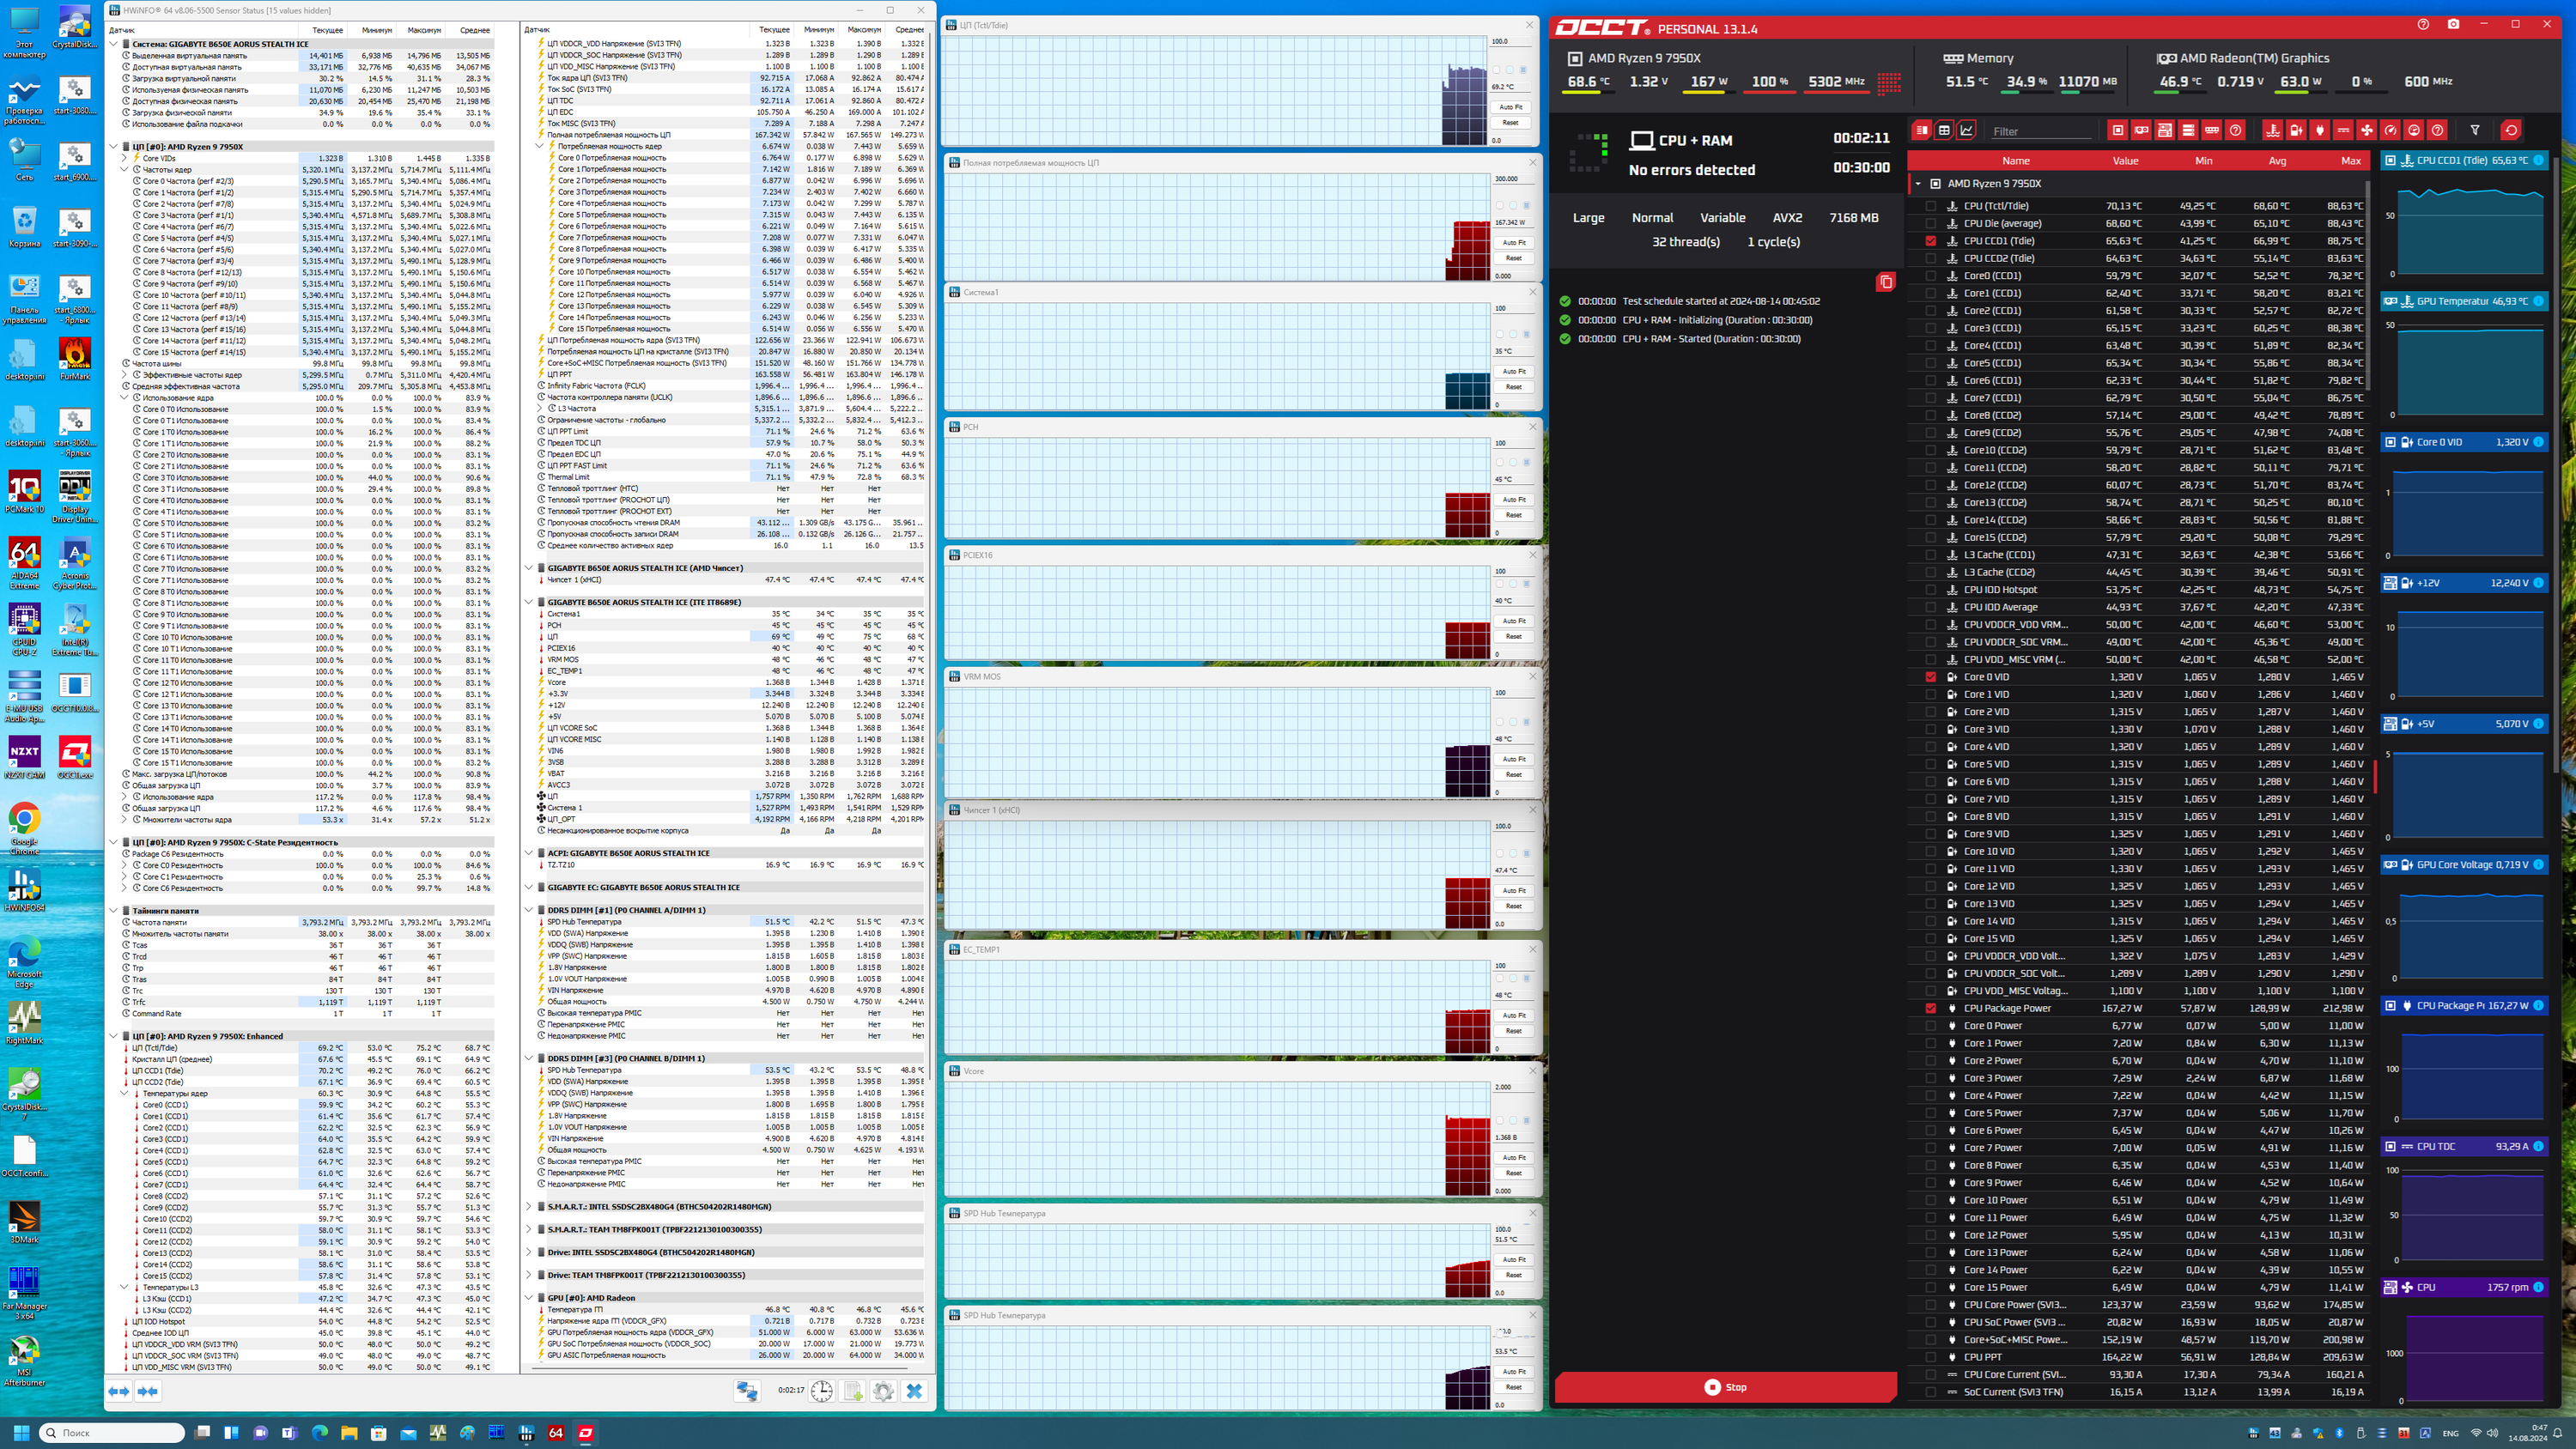Screen dimensions: 2576x1449
Task: Open info for CPU TDC graph tile
Action: pyautogui.click(x=2538, y=1147)
